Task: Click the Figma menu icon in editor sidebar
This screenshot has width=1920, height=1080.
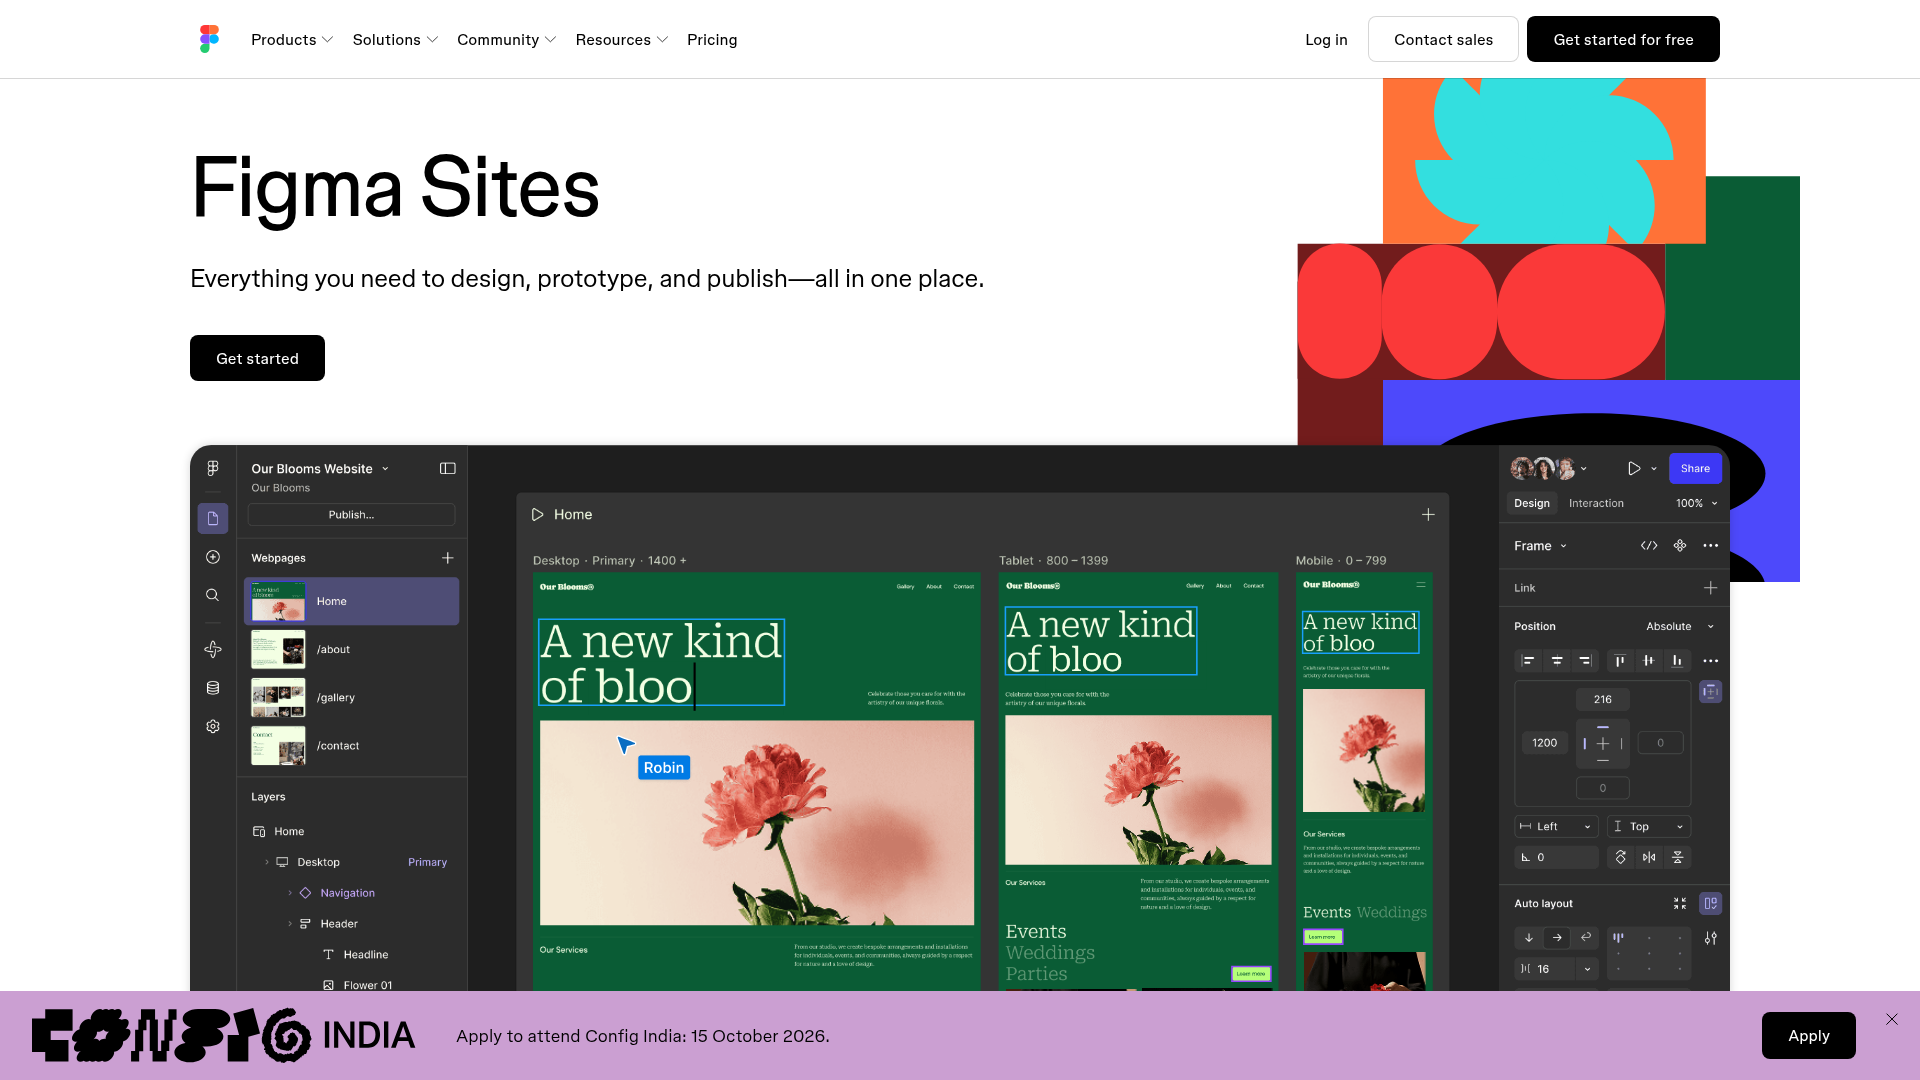Action: click(x=213, y=468)
